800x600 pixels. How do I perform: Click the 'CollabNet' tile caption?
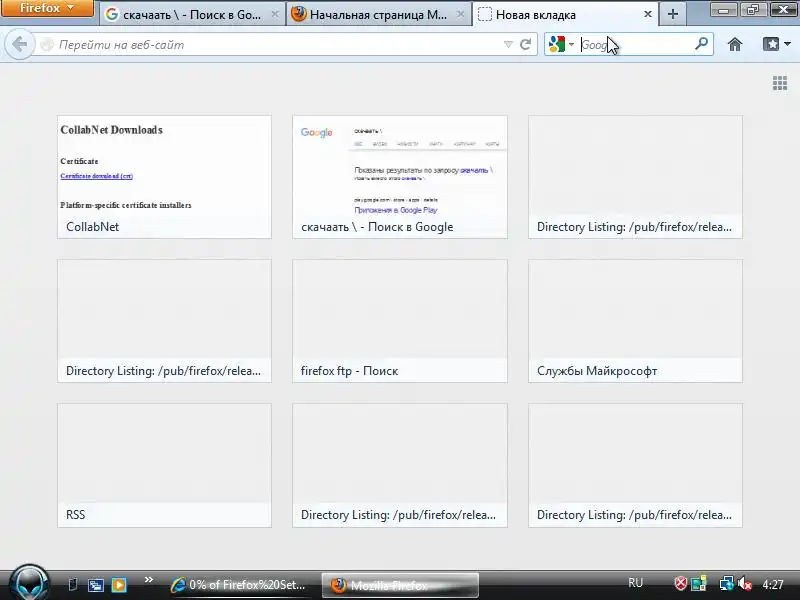coord(92,227)
